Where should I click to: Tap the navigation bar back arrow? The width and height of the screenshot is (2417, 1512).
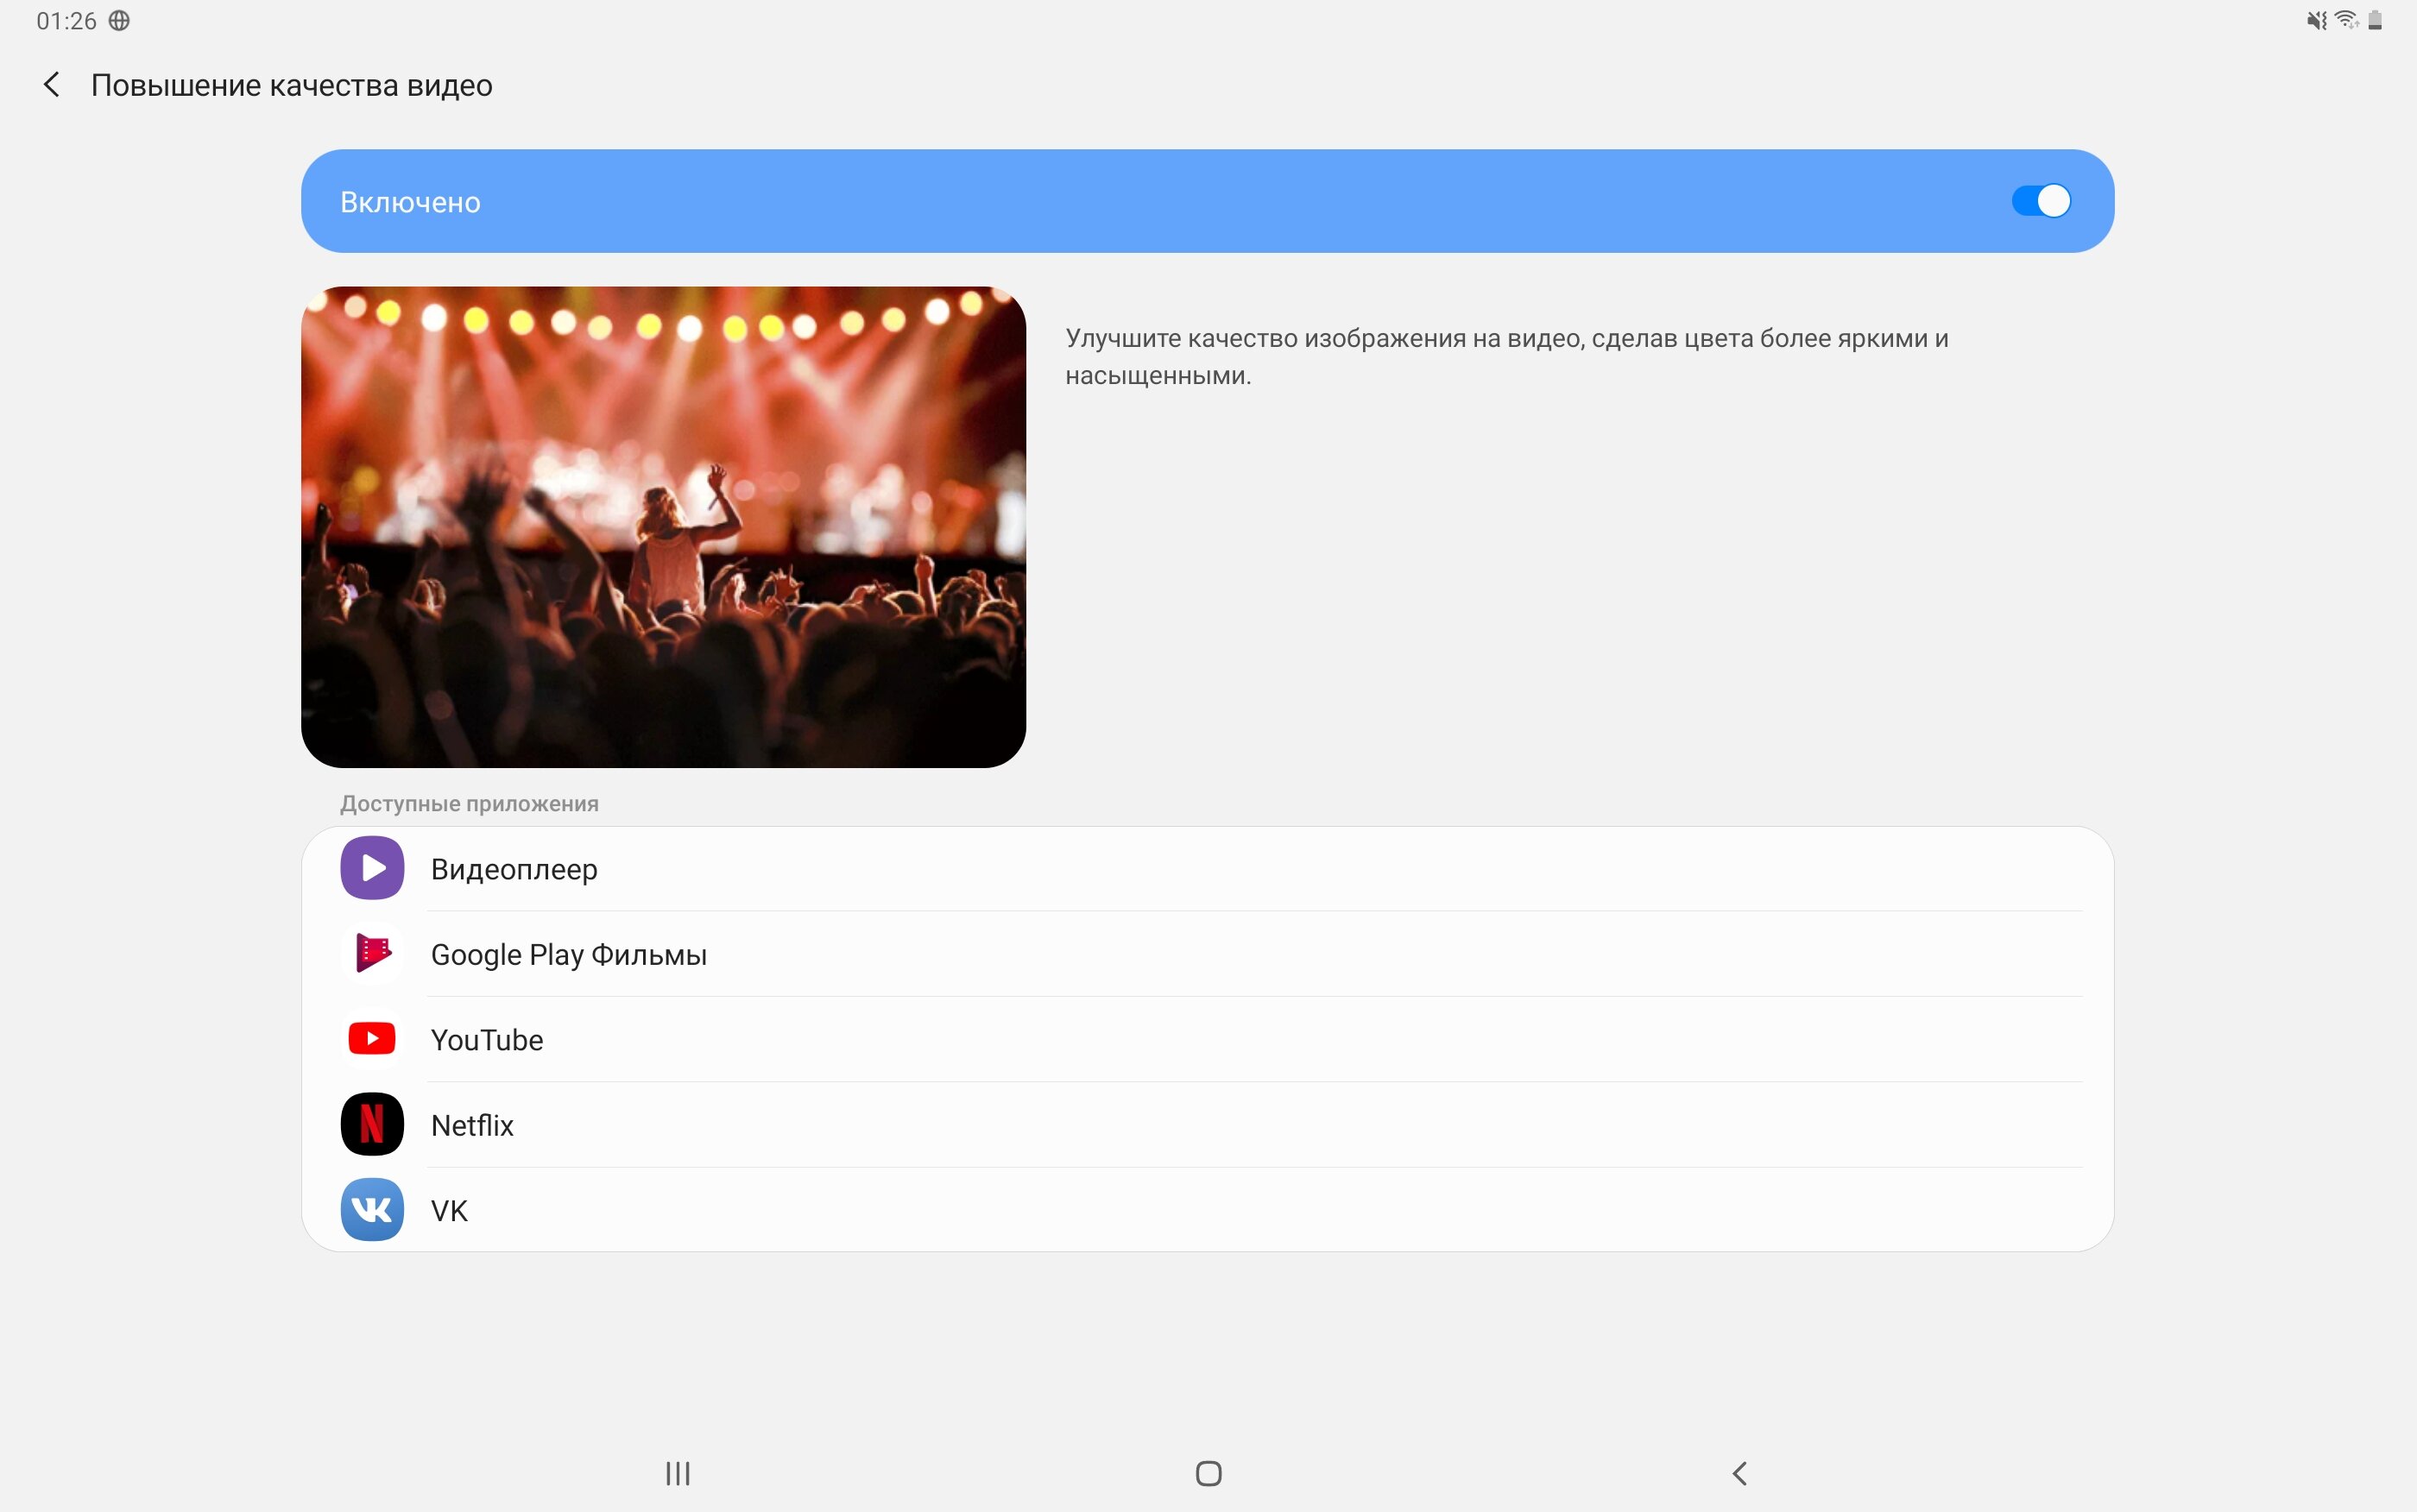(1740, 1473)
